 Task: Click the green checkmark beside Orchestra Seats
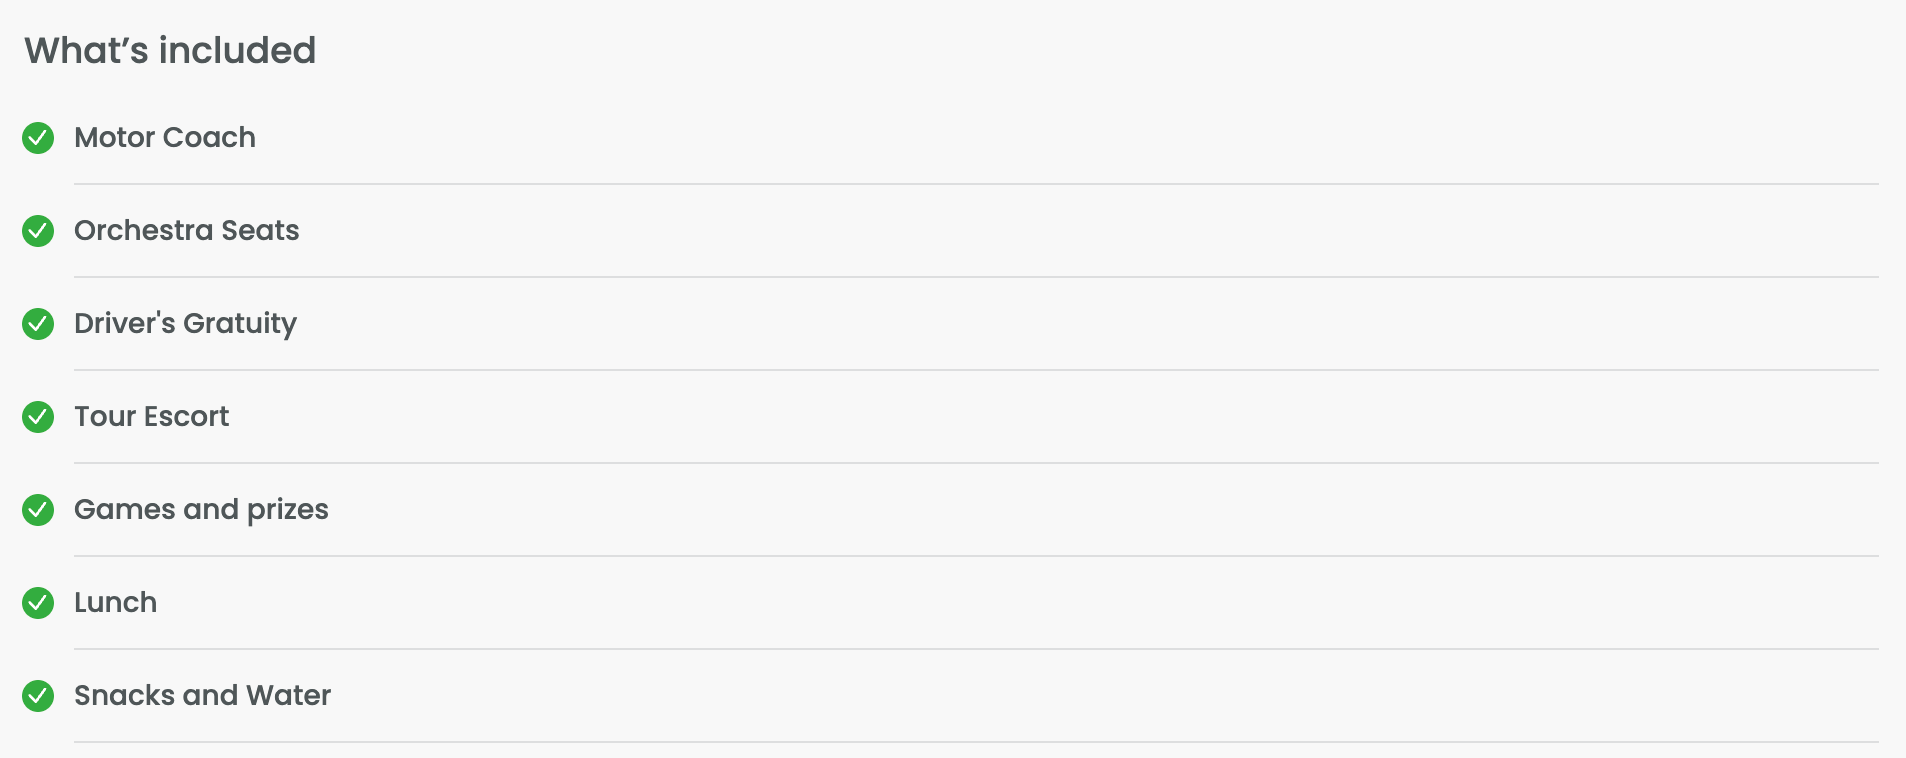click(38, 231)
